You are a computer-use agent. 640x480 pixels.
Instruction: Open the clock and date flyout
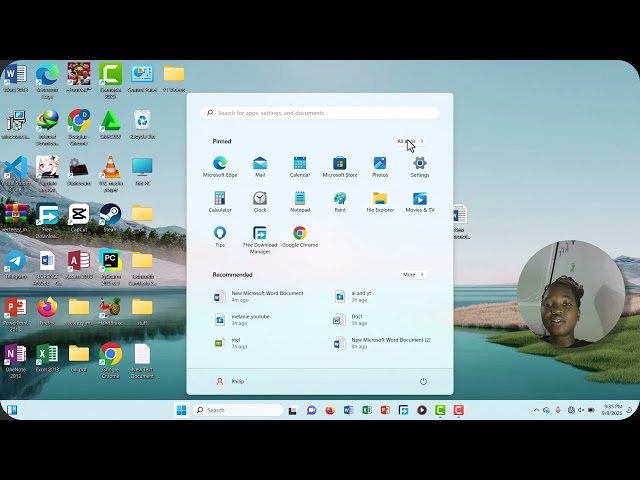pos(612,410)
